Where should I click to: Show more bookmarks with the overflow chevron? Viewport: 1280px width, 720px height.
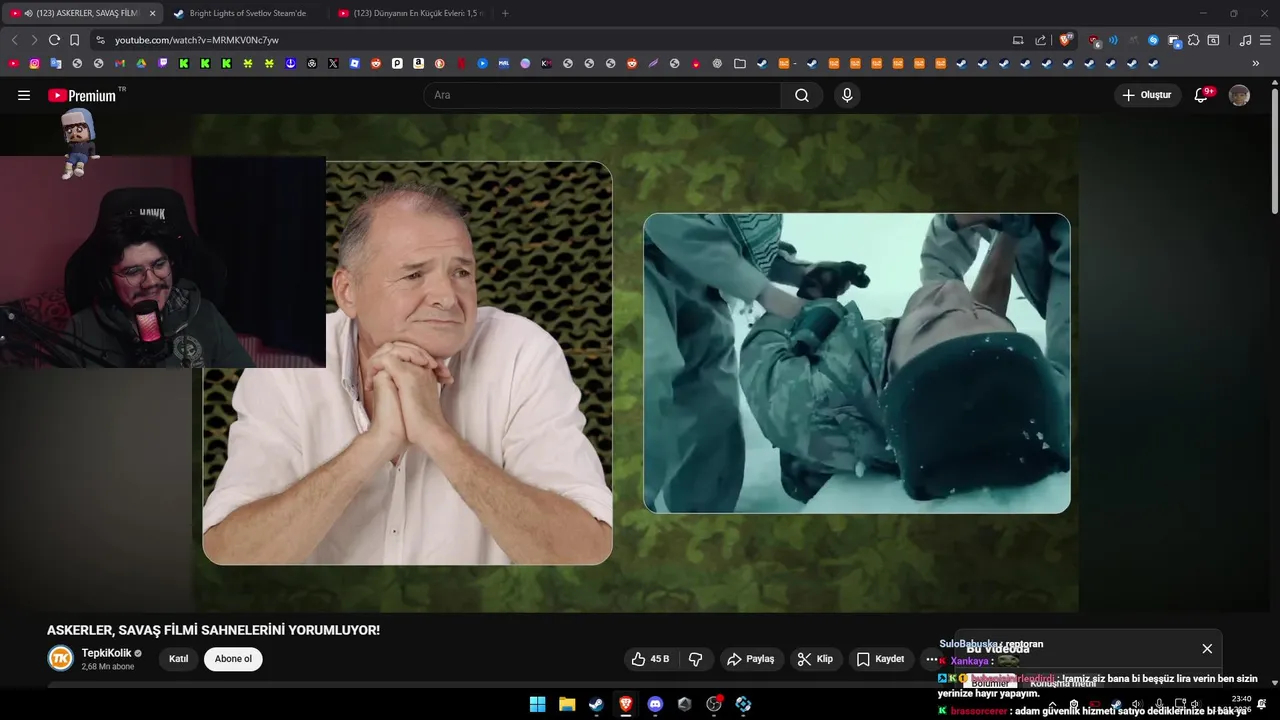tap(1256, 63)
